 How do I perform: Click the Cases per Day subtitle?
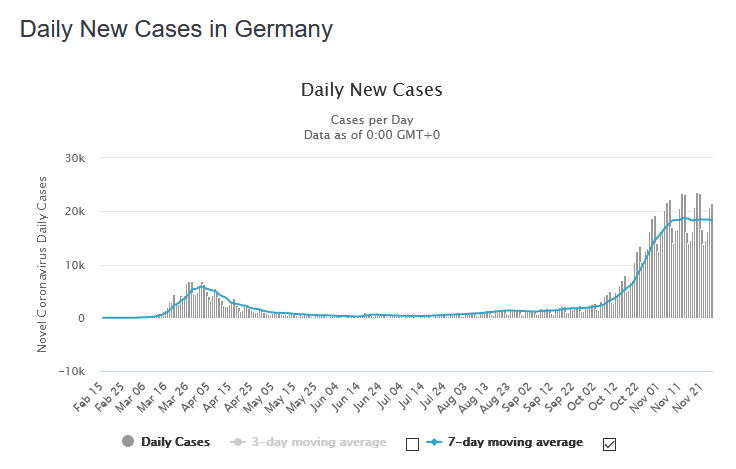pos(371,120)
